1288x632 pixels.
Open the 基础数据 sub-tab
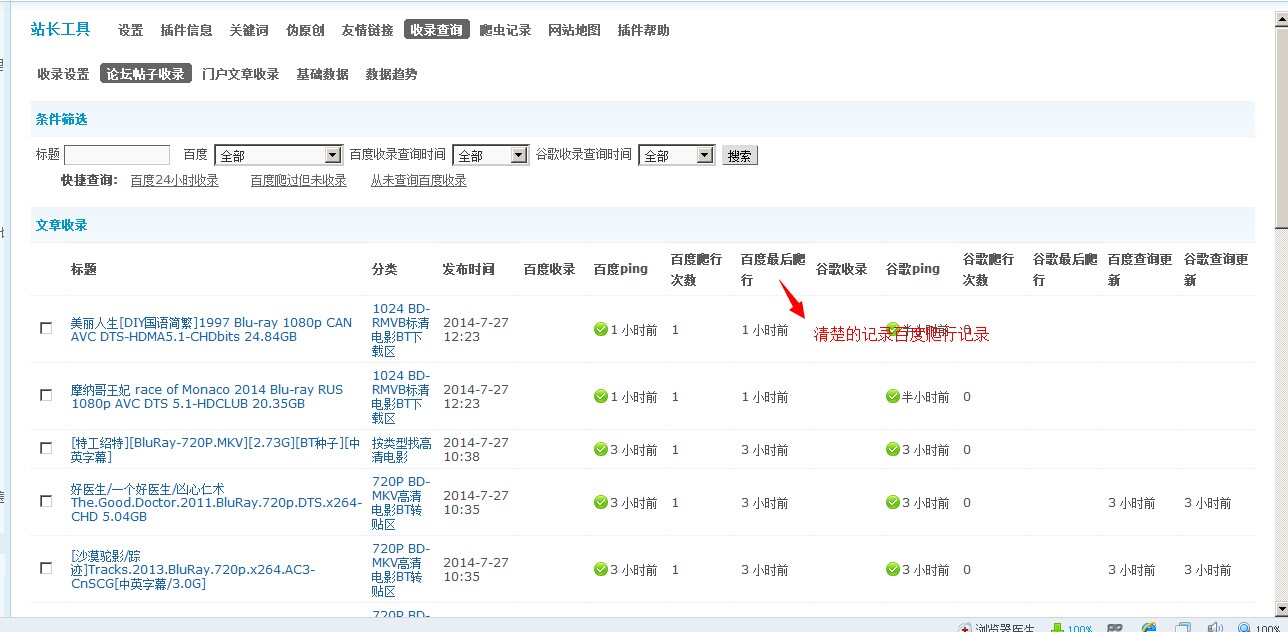[x=322, y=74]
